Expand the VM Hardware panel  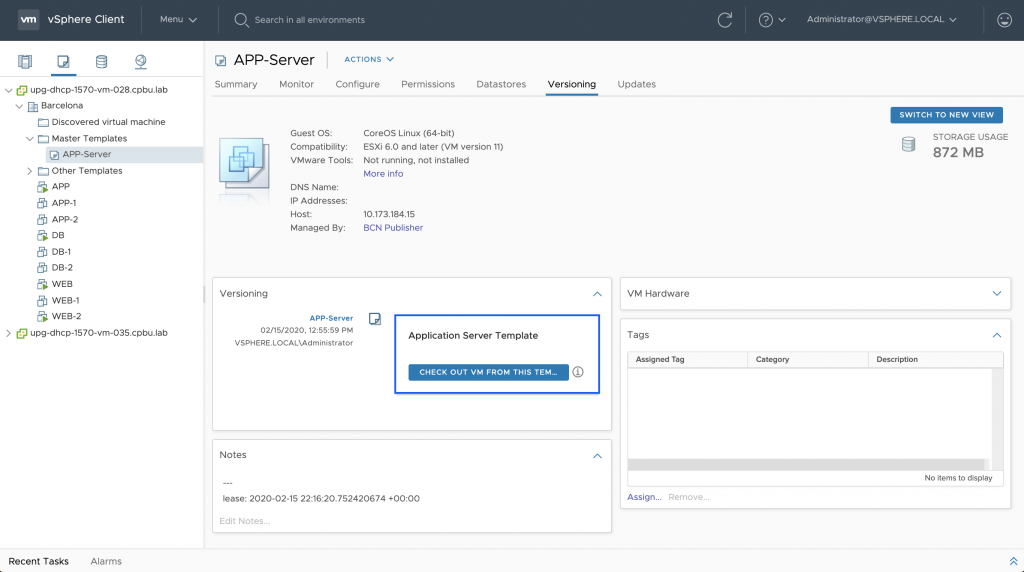pyautogui.click(x=996, y=294)
